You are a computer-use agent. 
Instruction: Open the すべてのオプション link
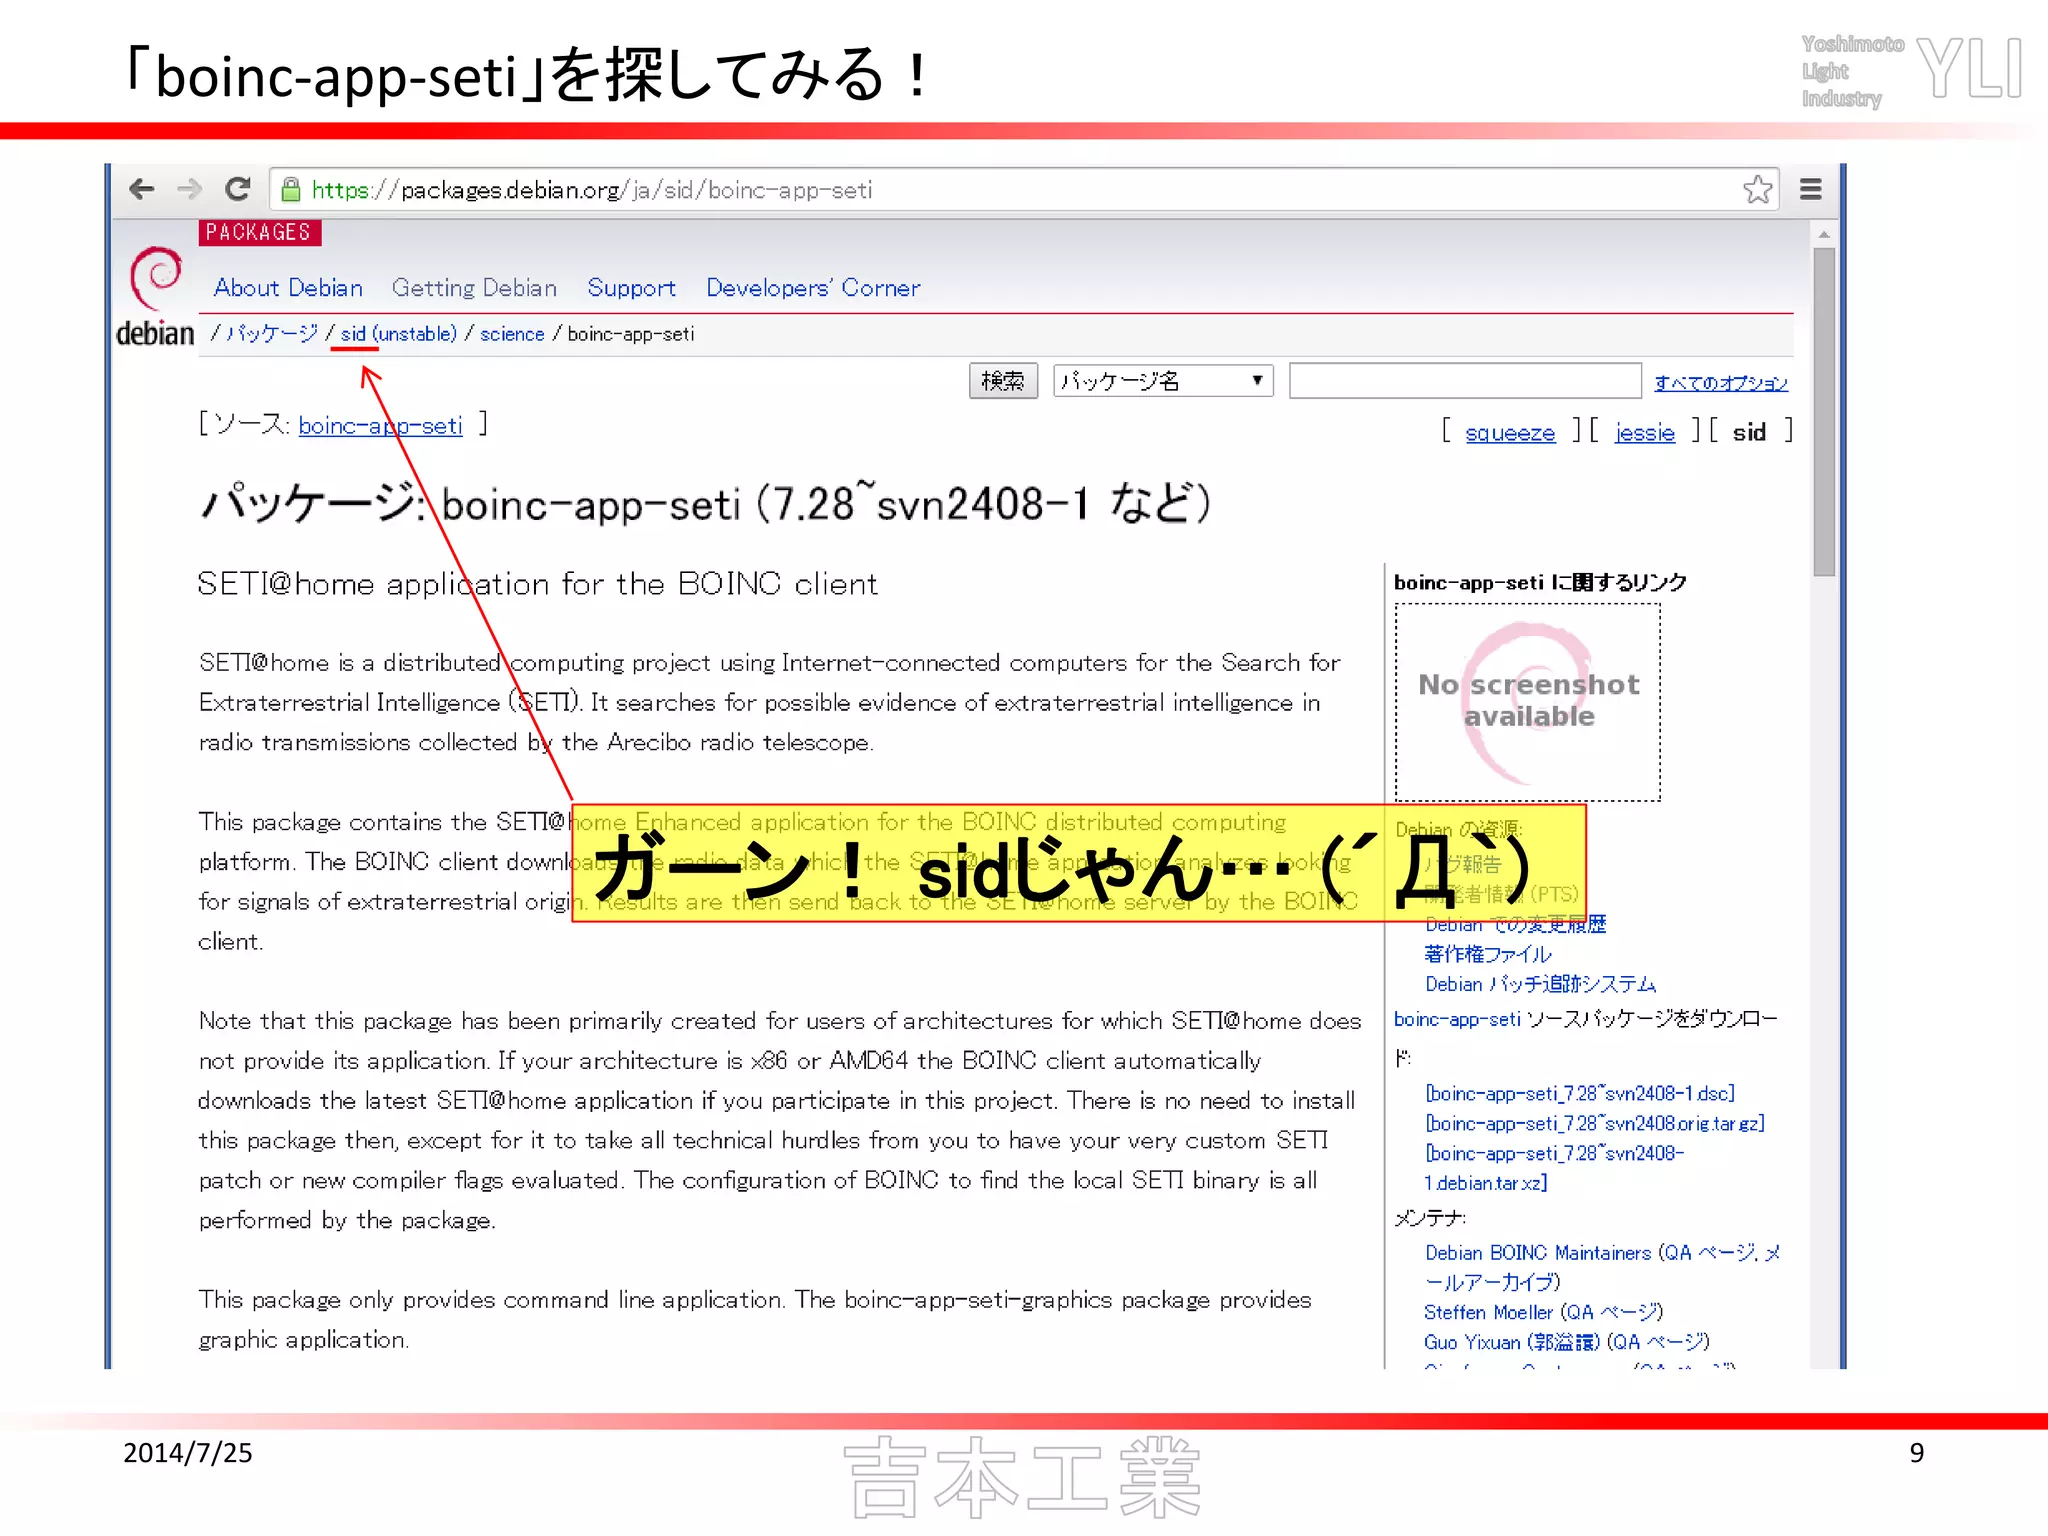pos(1721,383)
